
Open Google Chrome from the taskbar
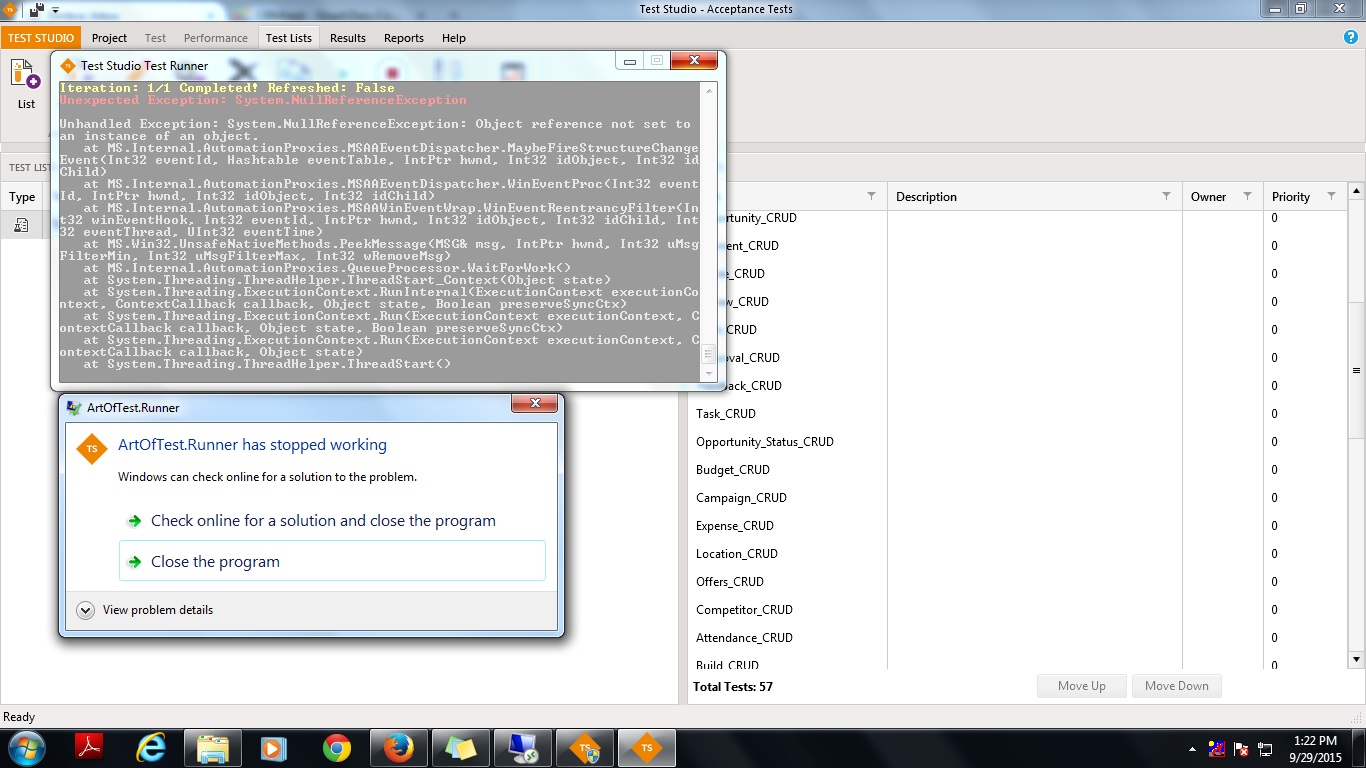(337, 747)
